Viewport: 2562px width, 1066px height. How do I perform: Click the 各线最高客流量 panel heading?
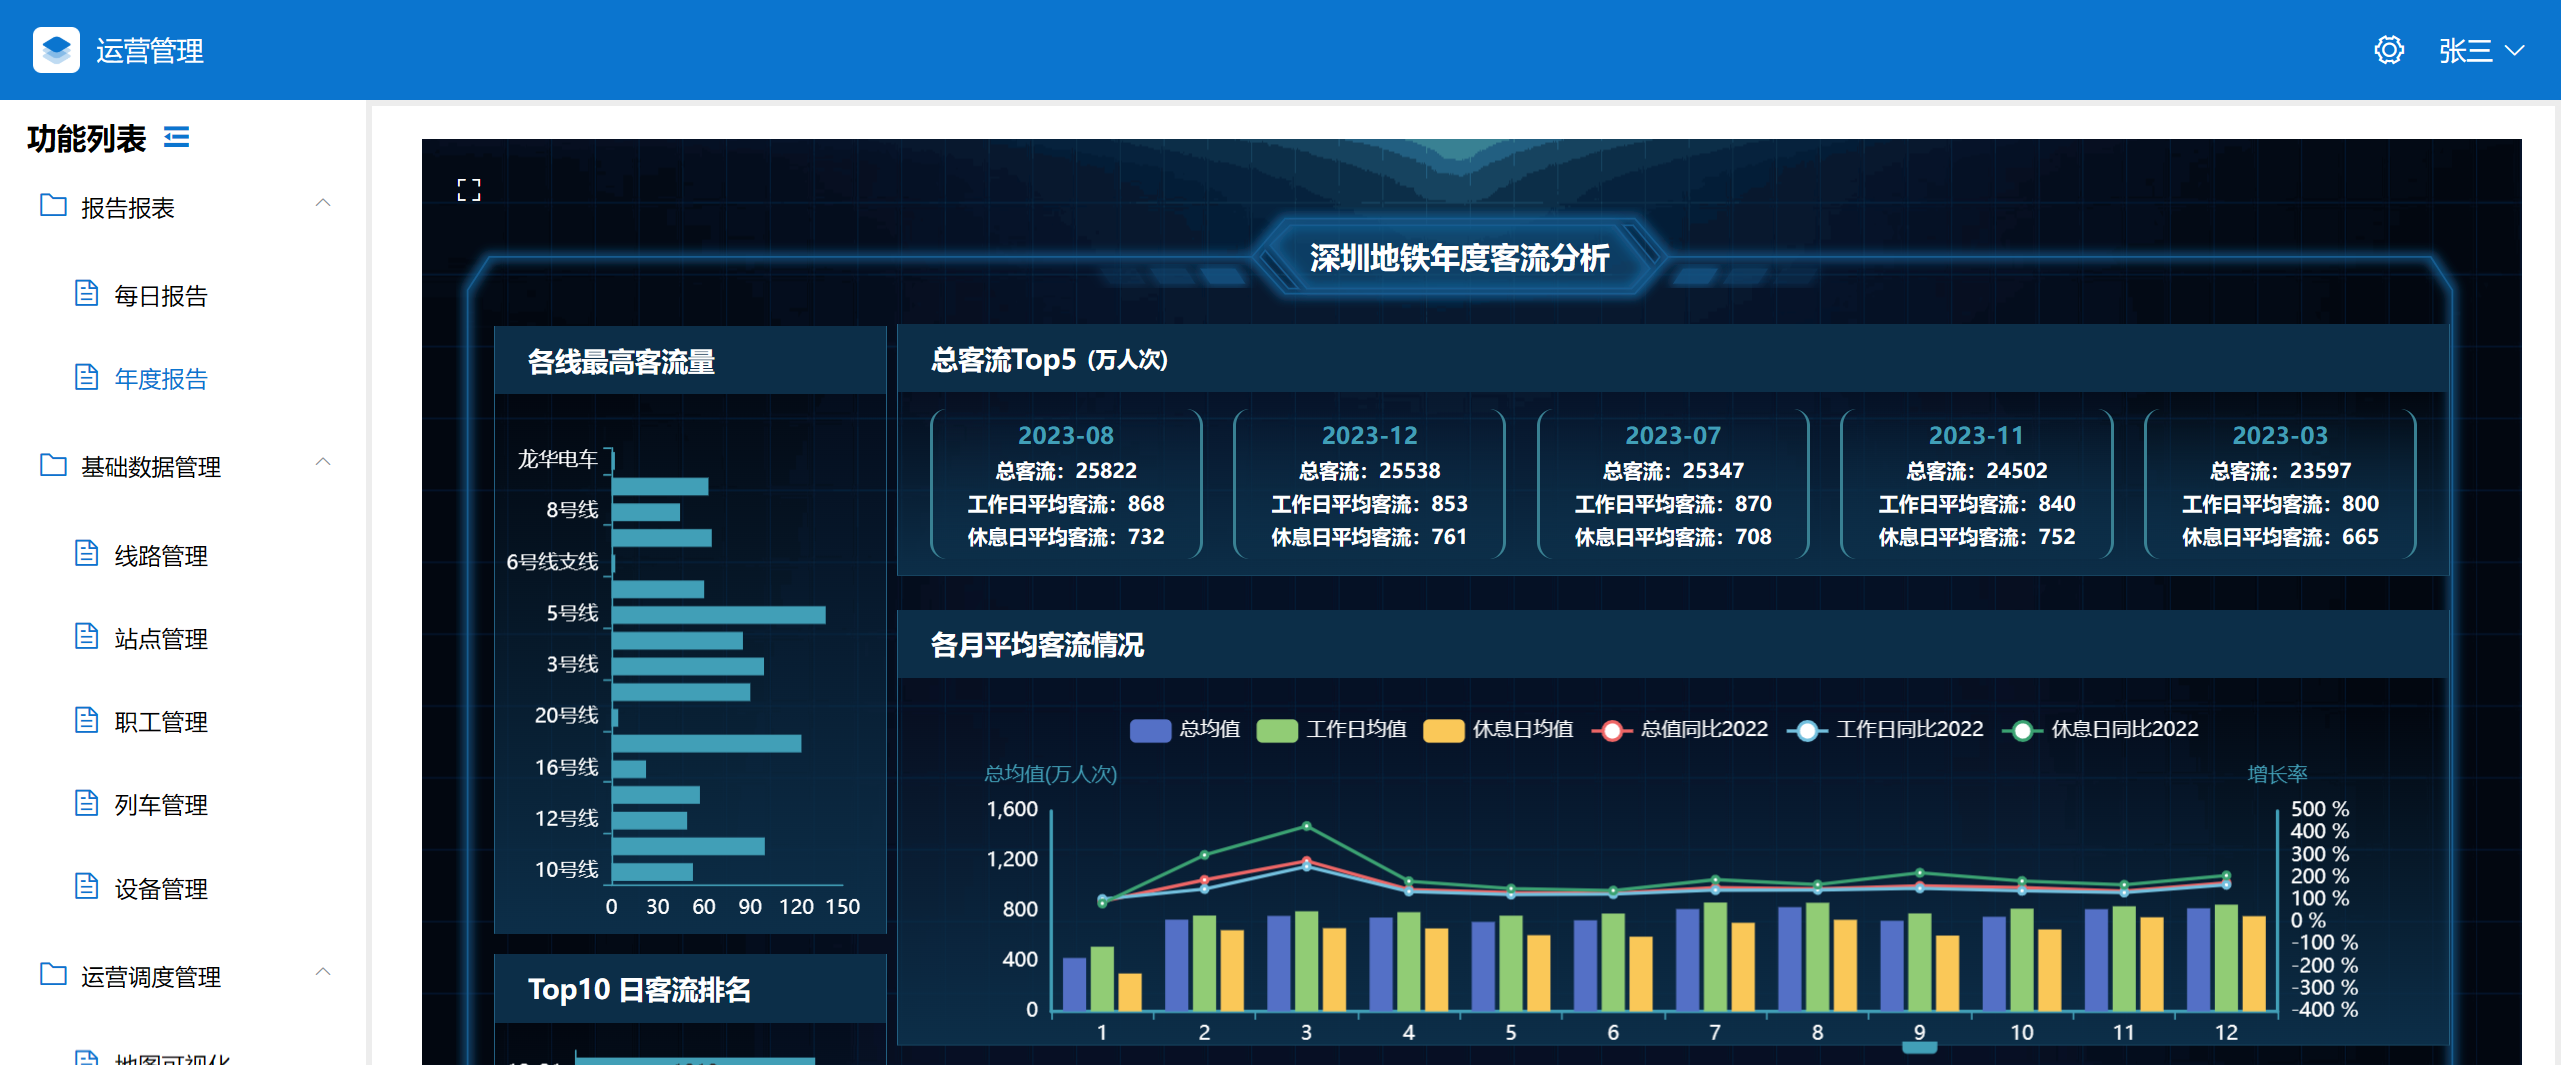(621, 362)
